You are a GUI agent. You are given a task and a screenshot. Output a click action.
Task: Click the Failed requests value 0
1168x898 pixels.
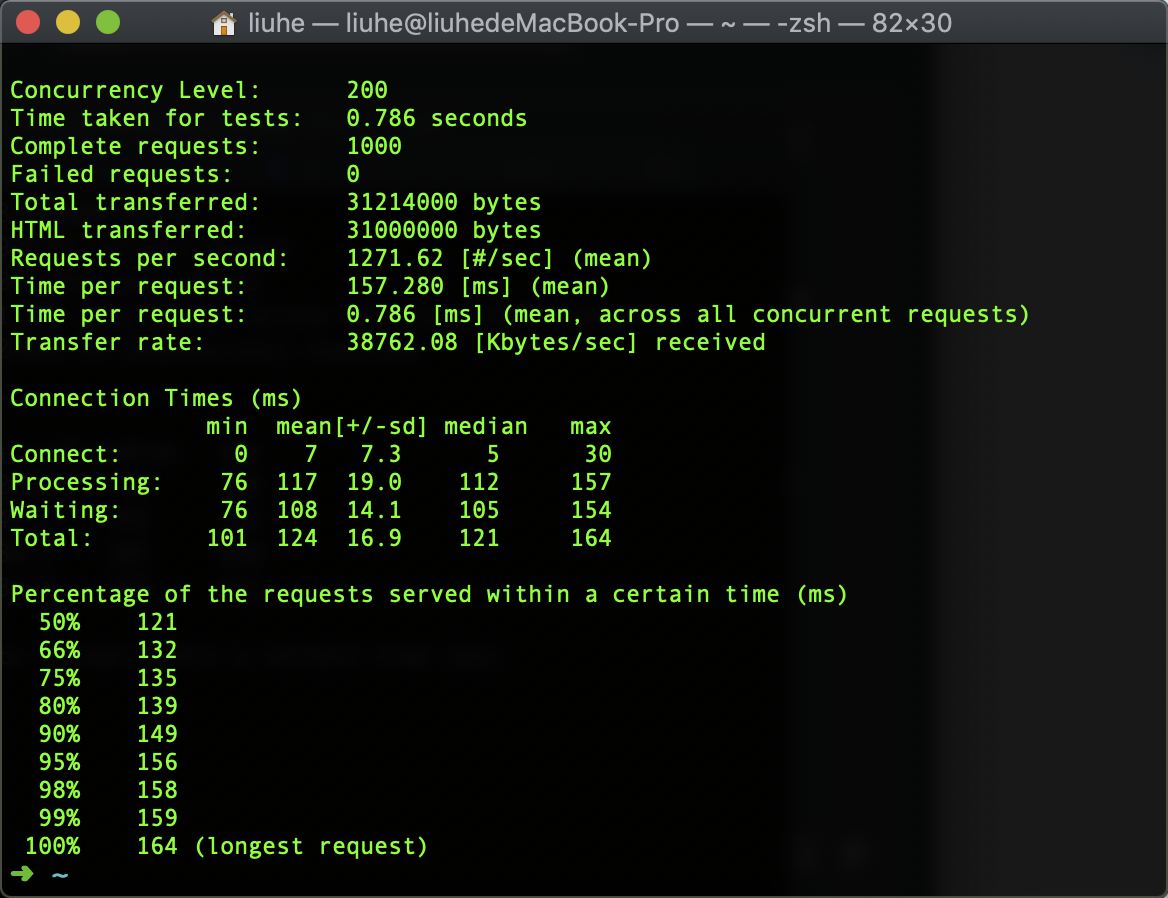pyautogui.click(x=353, y=174)
